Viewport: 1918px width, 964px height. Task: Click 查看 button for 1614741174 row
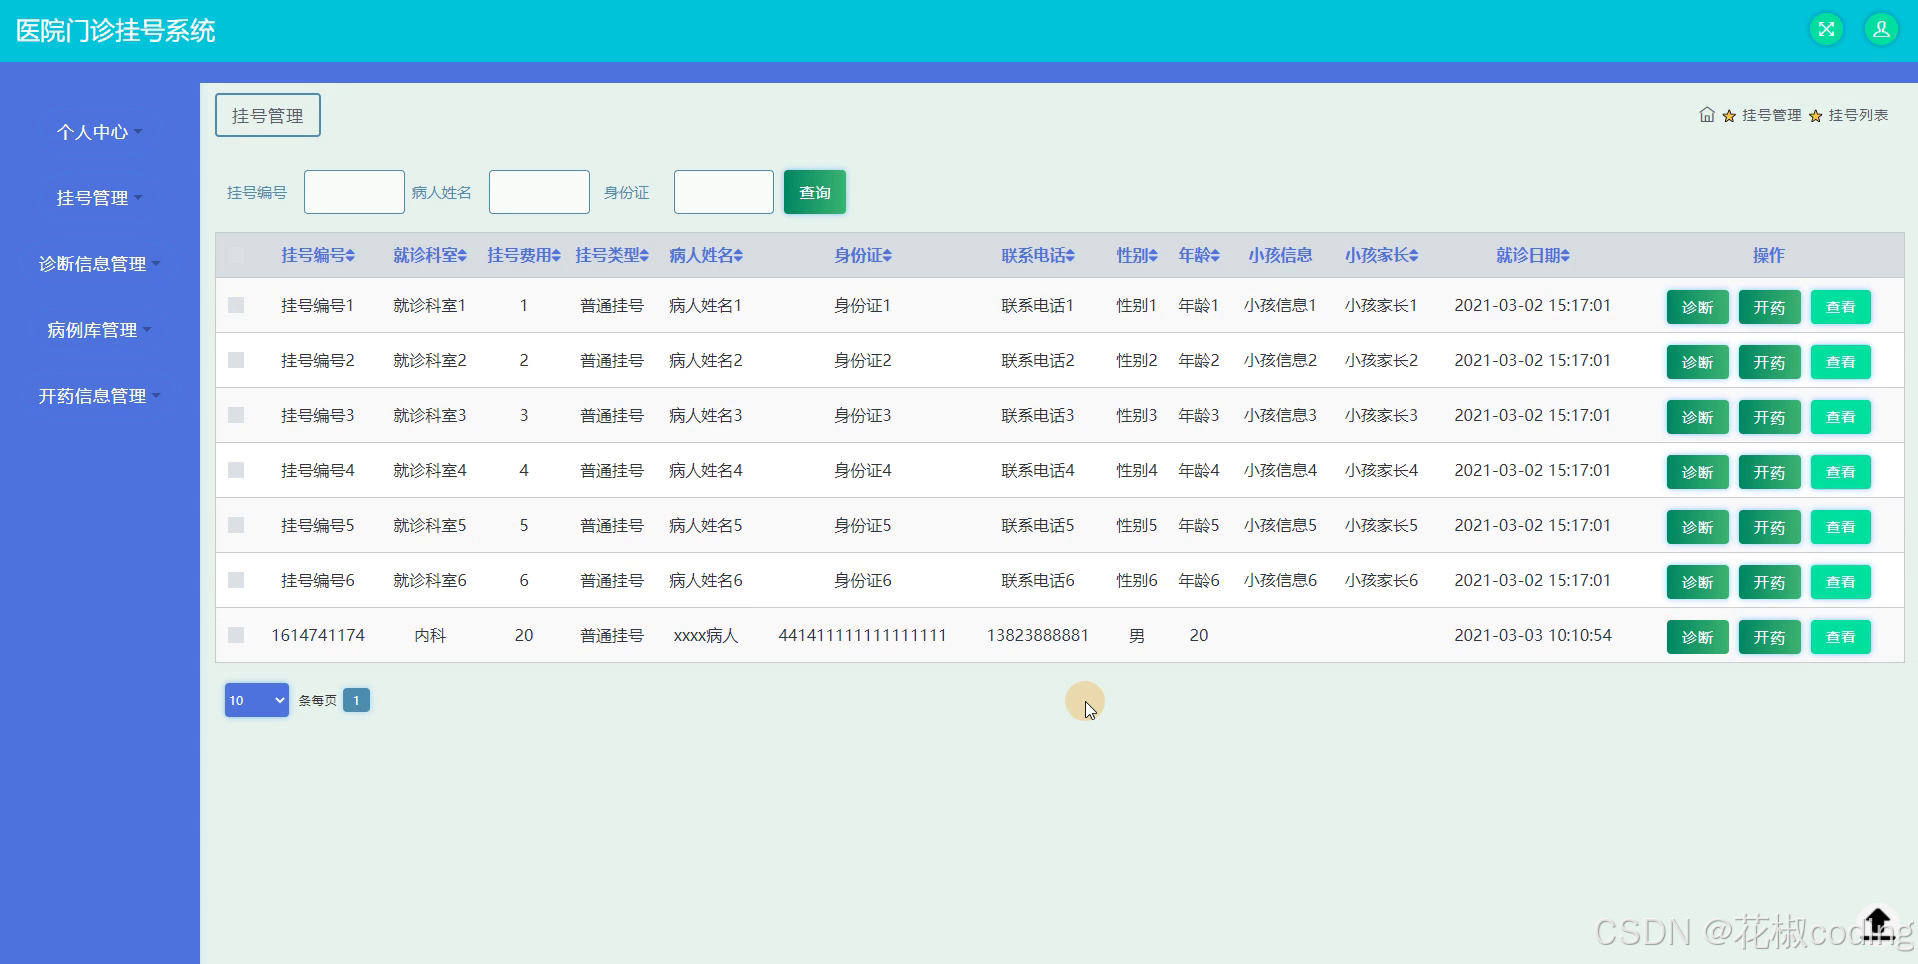tap(1840, 637)
